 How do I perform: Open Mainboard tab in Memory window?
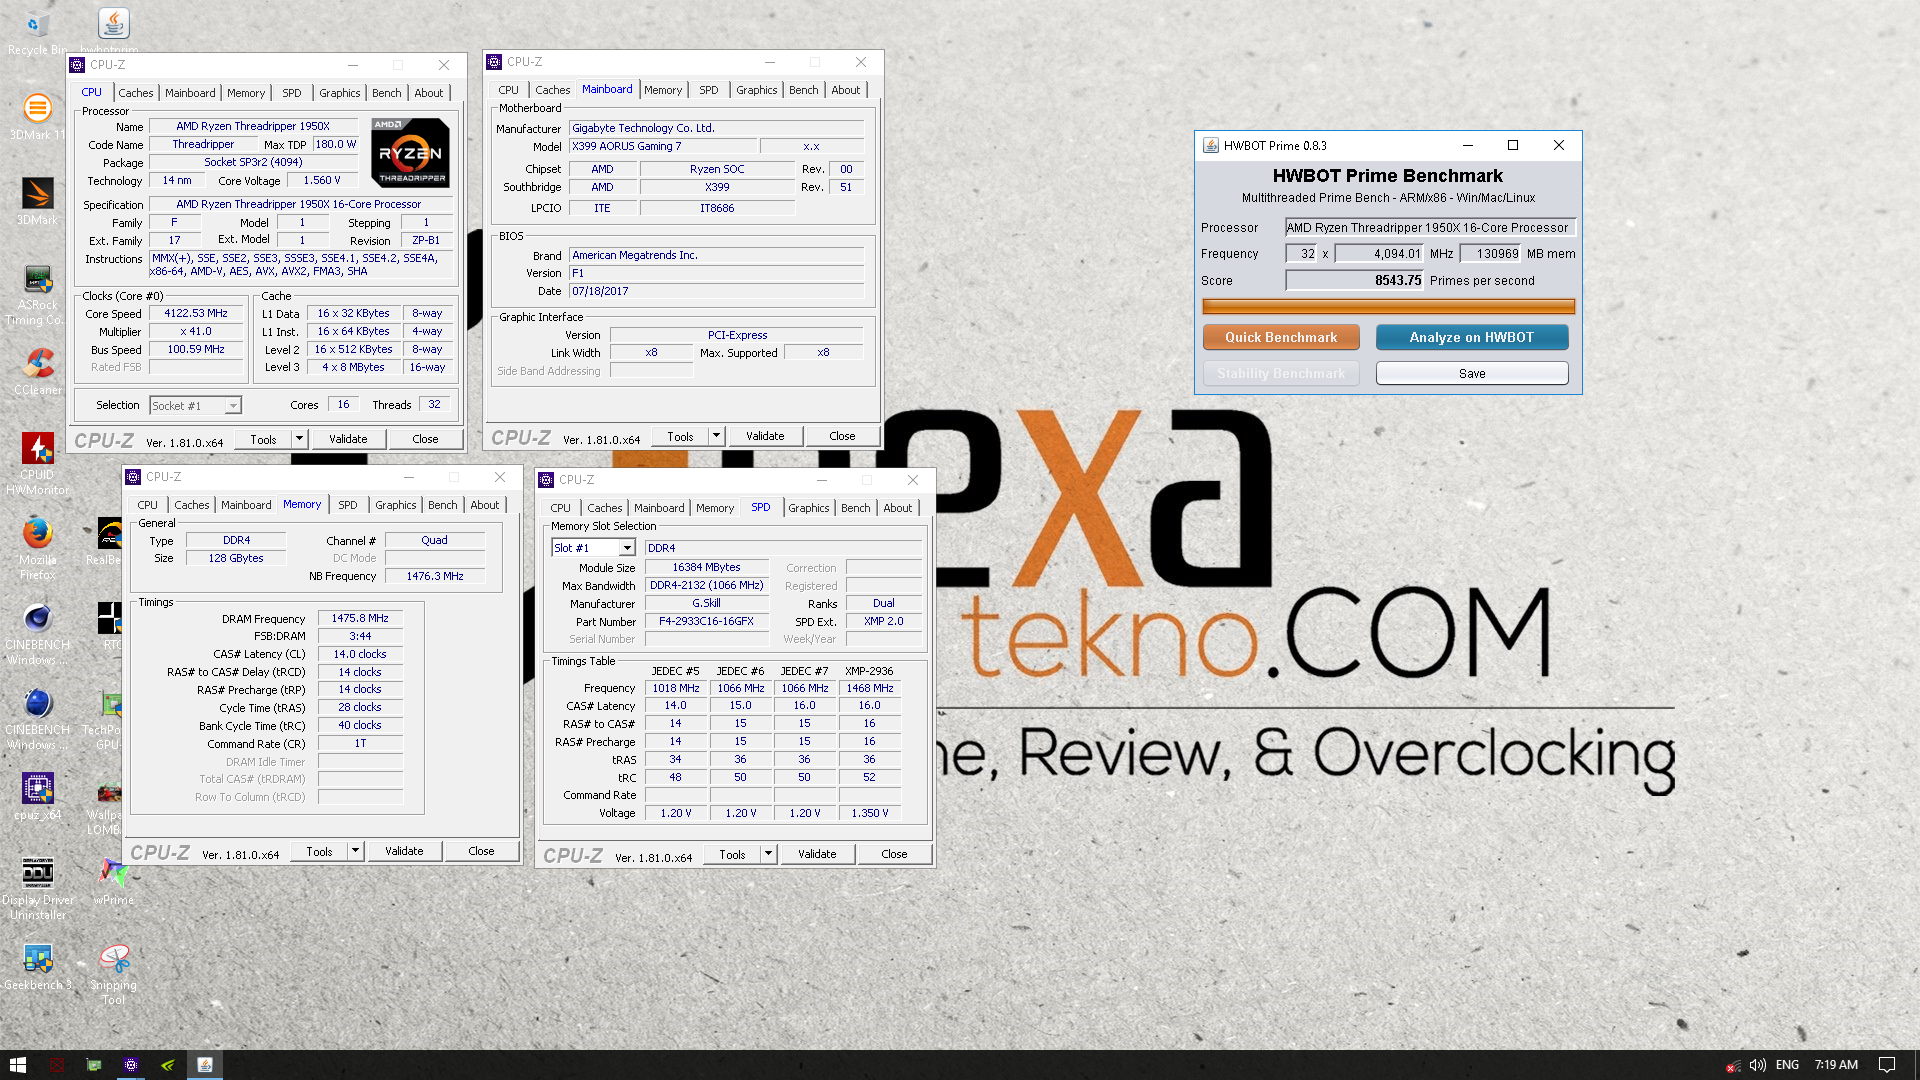click(246, 505)
